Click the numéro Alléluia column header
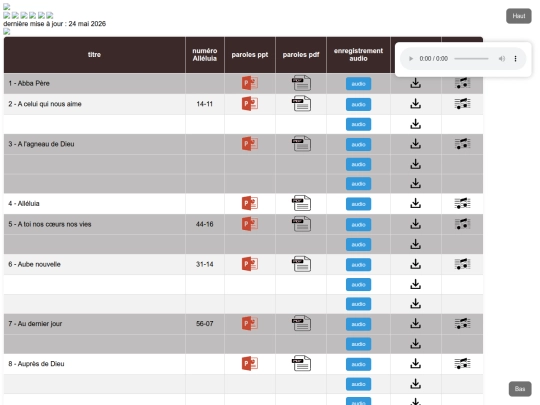This screenshot has width=540, height=405. pyautogui.click(x=205, y=55)
